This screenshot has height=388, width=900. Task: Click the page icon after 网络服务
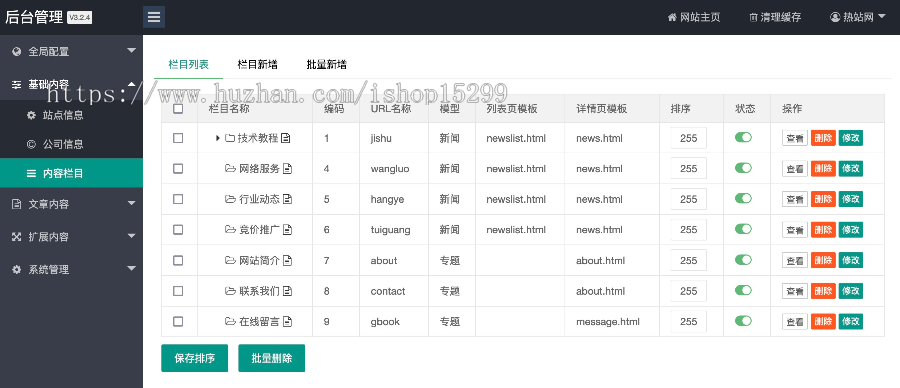coord(288,168)
